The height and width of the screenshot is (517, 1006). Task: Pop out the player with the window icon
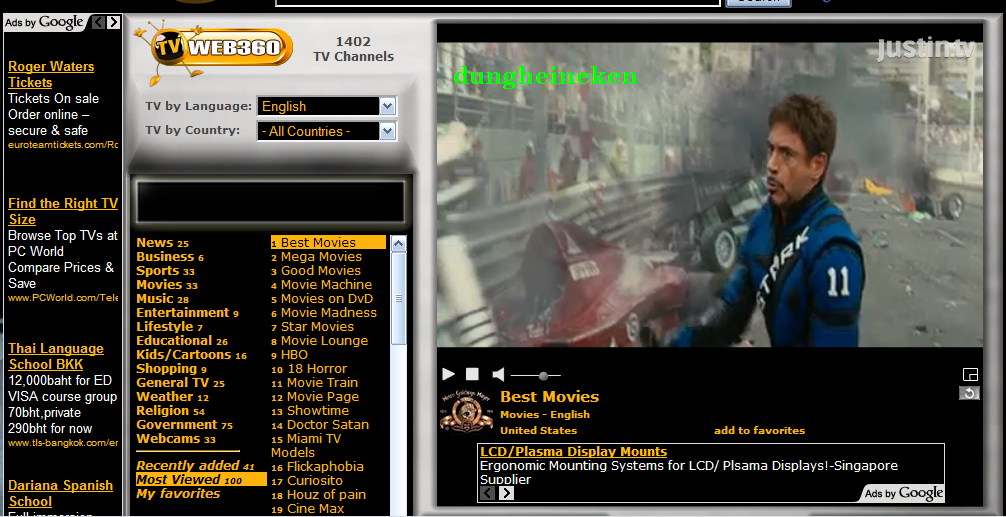coord(970,375)
